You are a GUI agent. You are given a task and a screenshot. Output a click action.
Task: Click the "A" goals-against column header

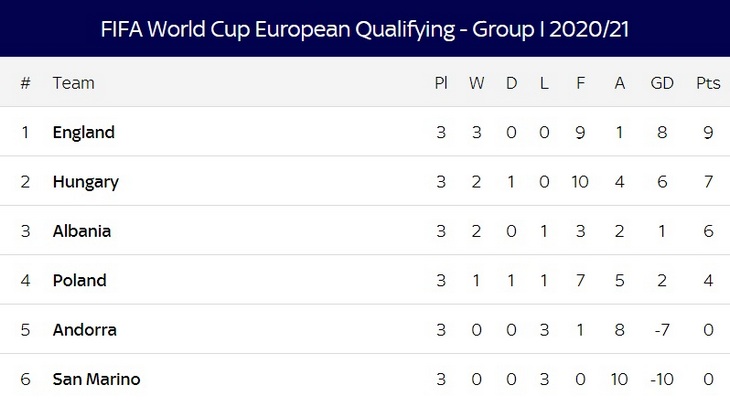point(620,83)
